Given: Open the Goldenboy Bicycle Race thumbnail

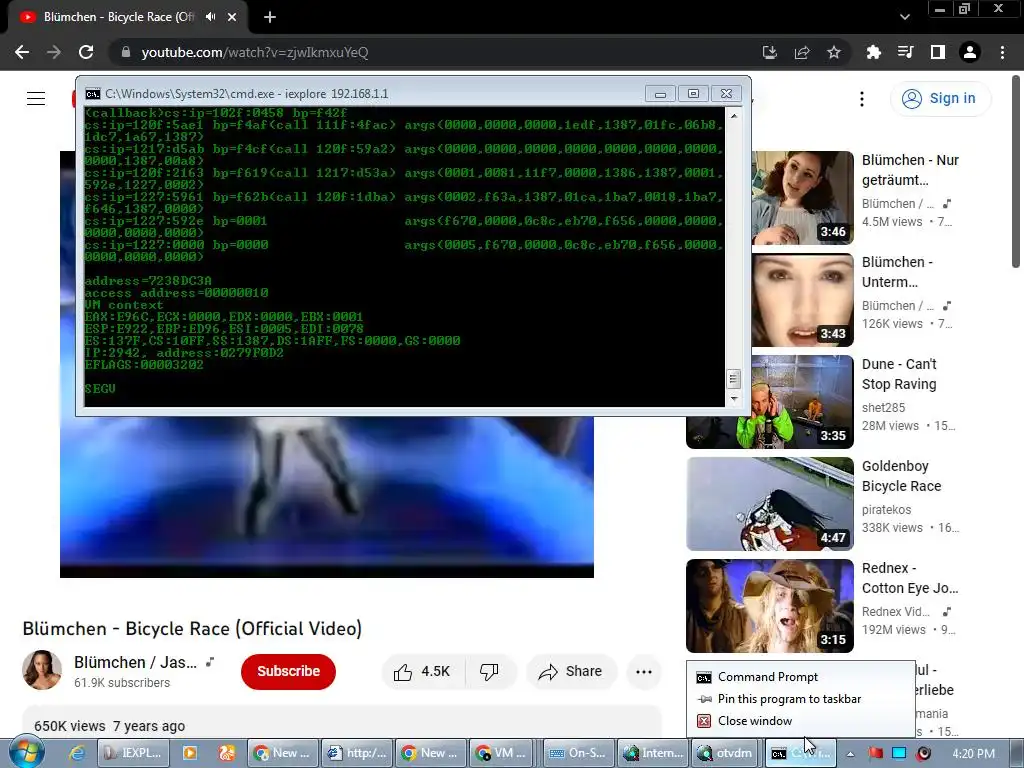Looking at the screenshot, I should point(770,504).
